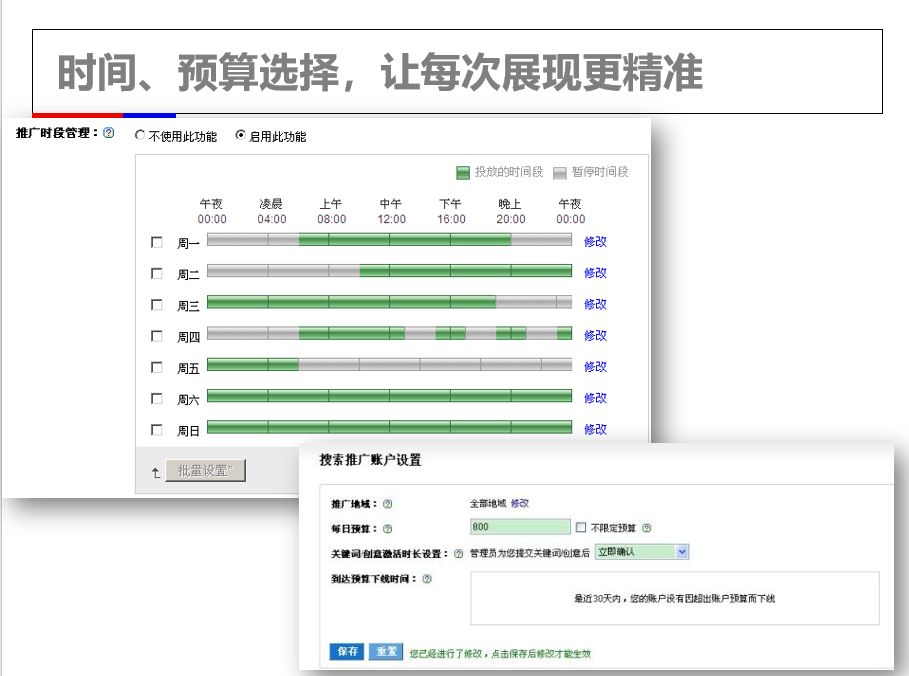Image resolution: width=909 pixels, height=676 pixels.
Task: Select 不使用此功能 radio button
Action: 140,135
